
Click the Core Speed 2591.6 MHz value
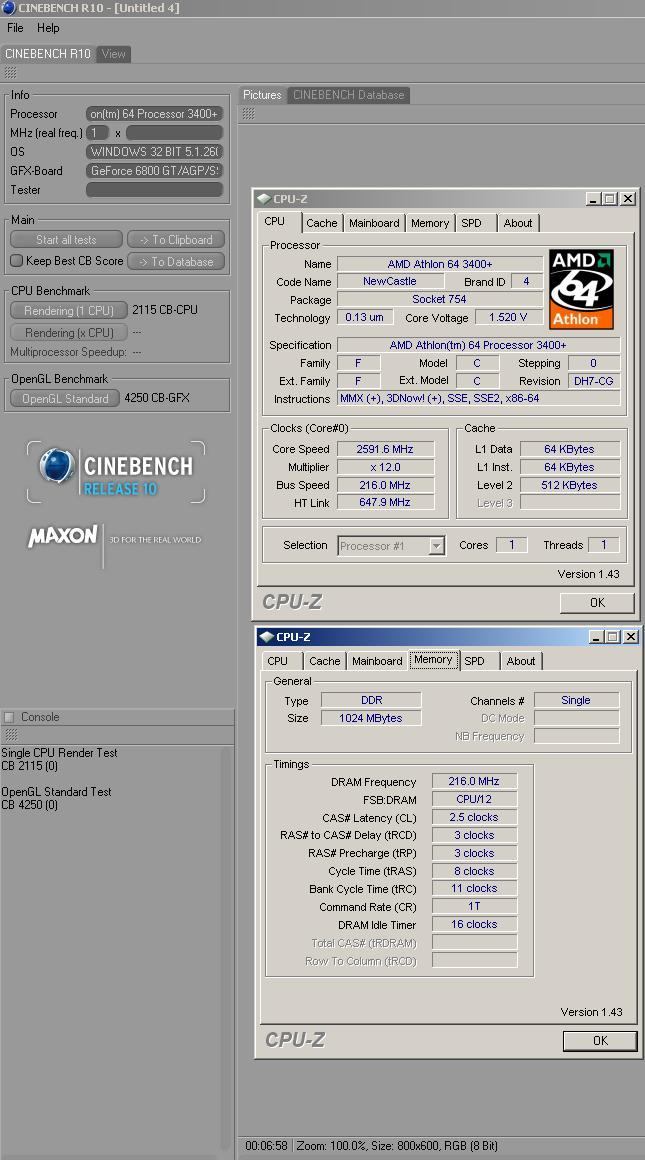point(385,449)
